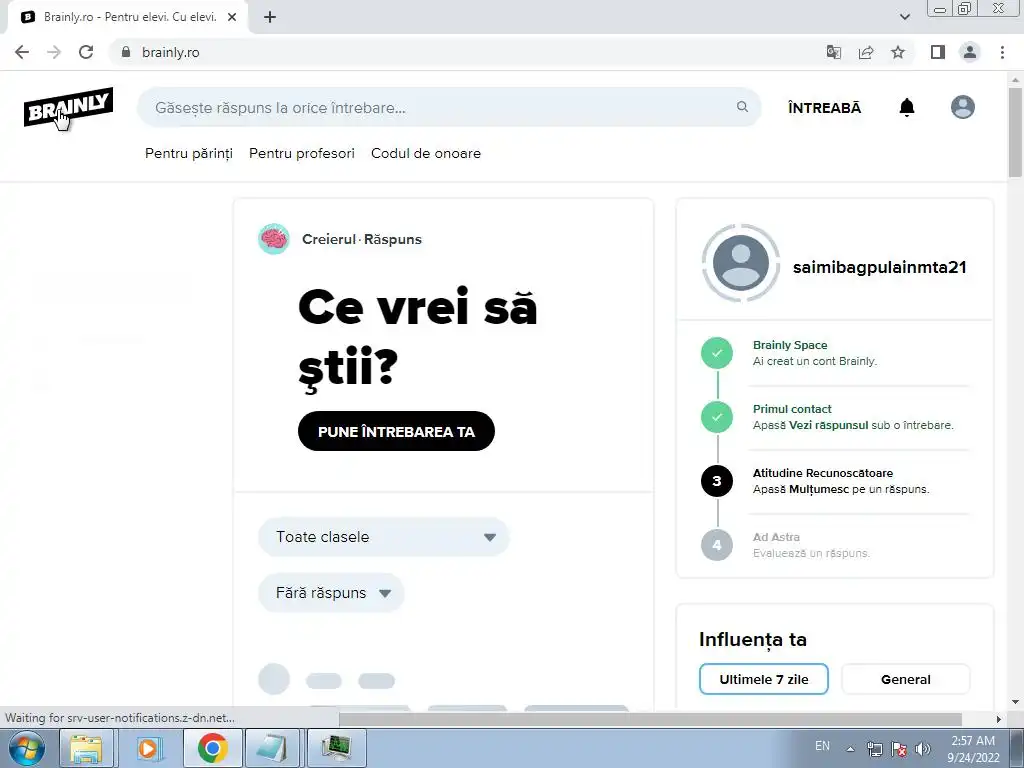Image resolution: width=1024 pixels, height=768 pixels.
Task: Click the saimibagpulainmta21 username
Action: [x=879, y=267]
